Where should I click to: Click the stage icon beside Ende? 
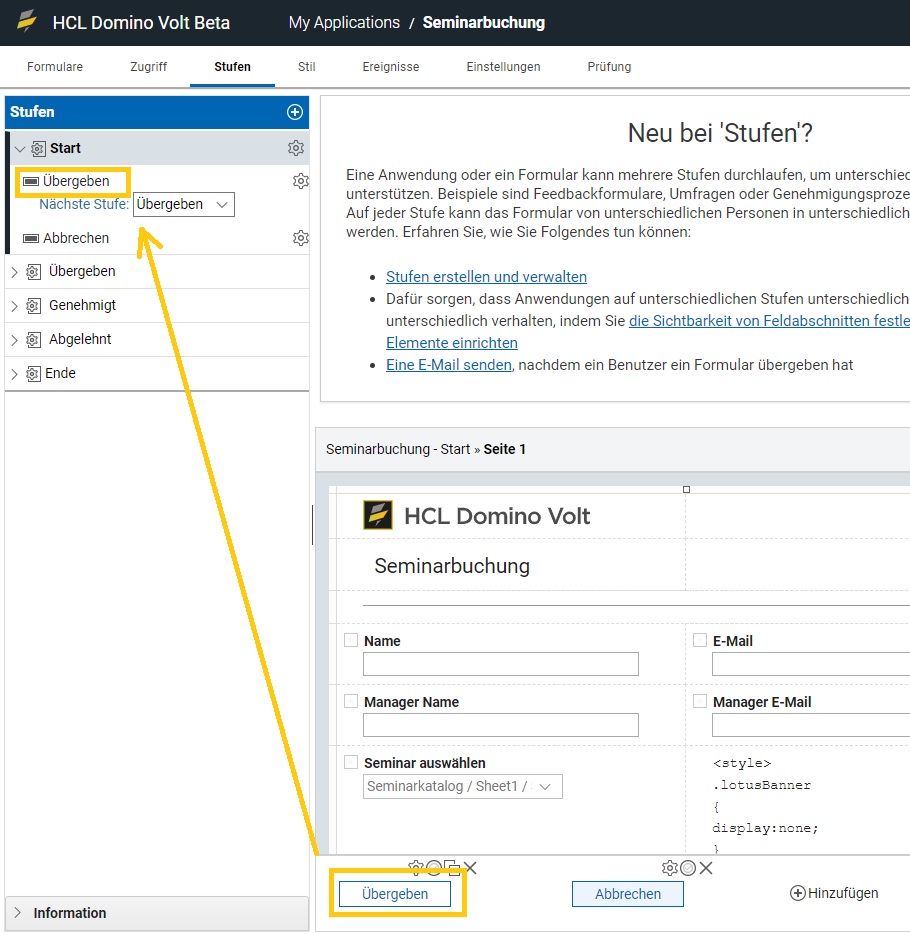tap(33, 373)
